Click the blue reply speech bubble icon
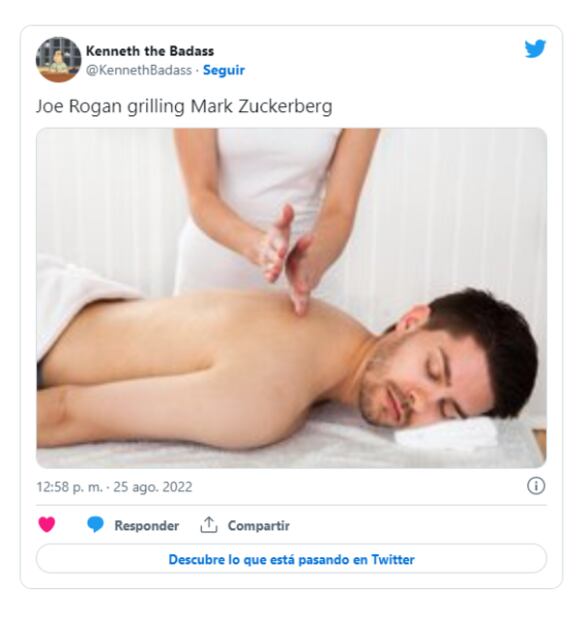 click(x=95, y=525)
